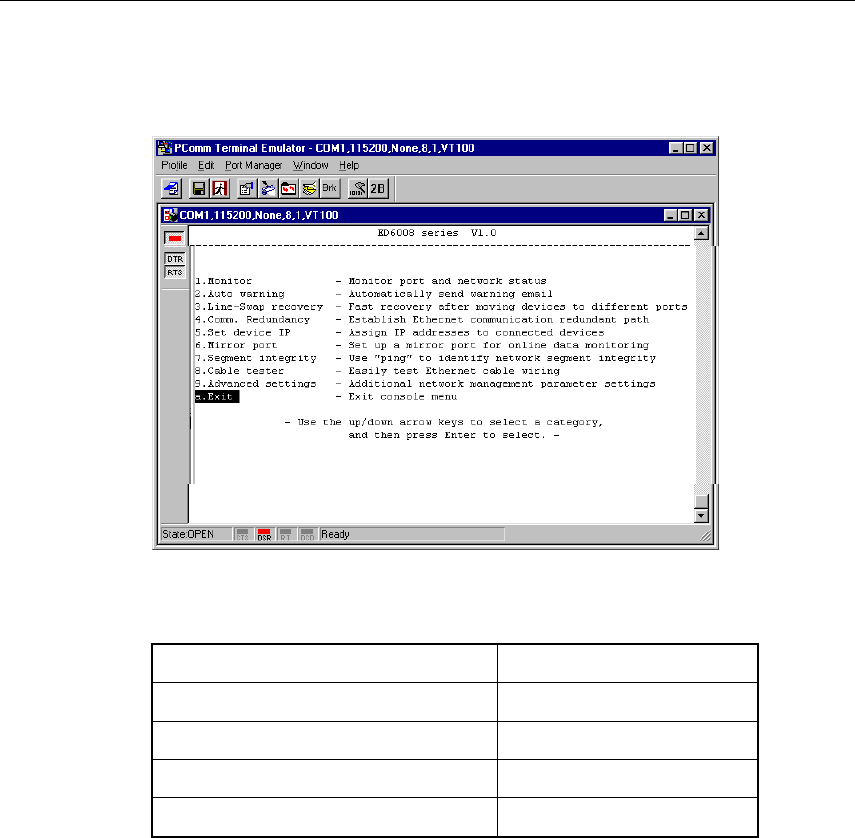855x838 pixels.
Task: Click the terminal scrollbar down arrow
Action: [701, 515]
